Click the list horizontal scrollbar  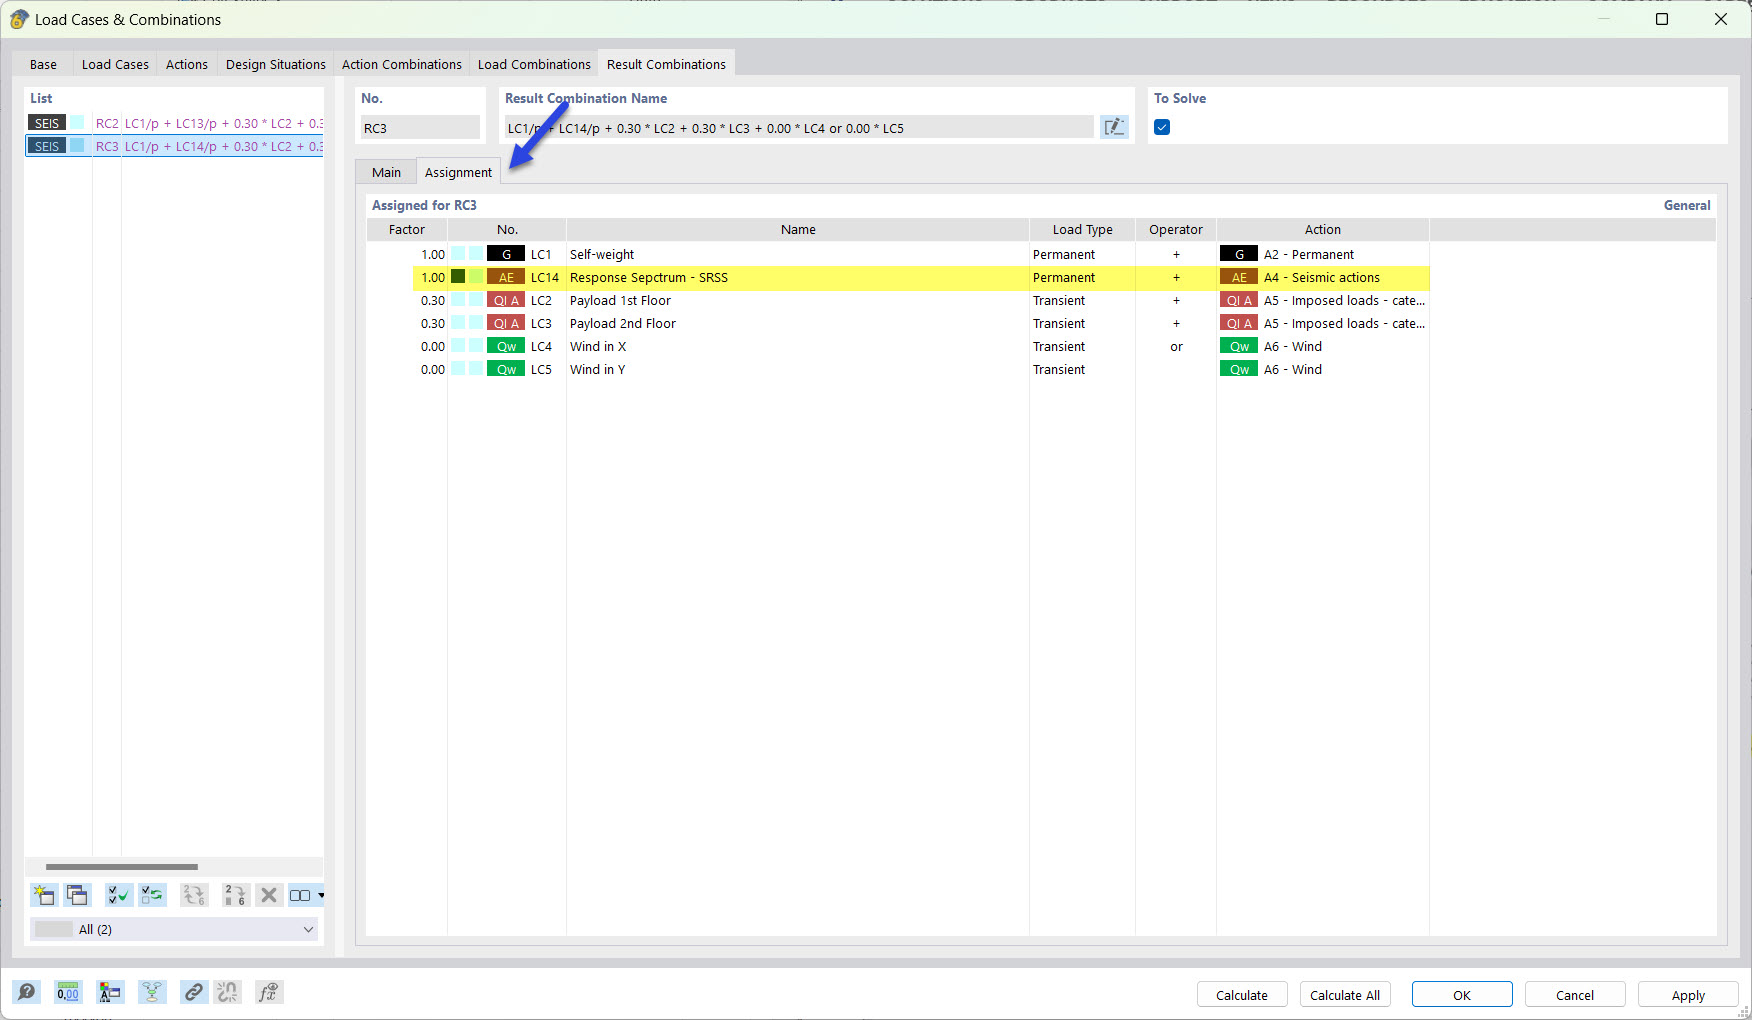(x=122, y=867)
